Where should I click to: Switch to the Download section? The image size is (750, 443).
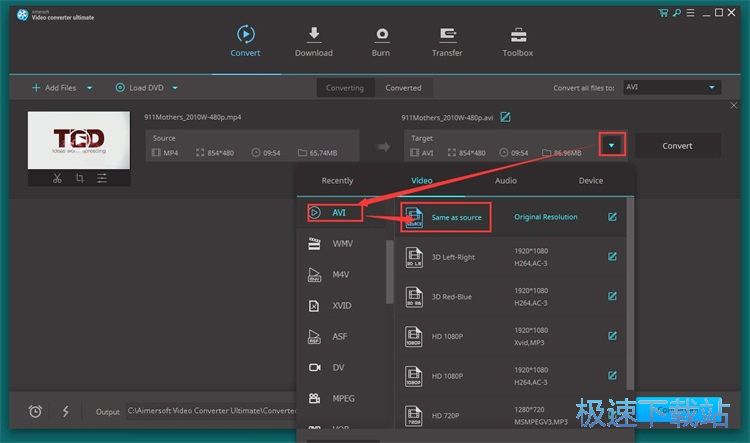coord(313,41)
